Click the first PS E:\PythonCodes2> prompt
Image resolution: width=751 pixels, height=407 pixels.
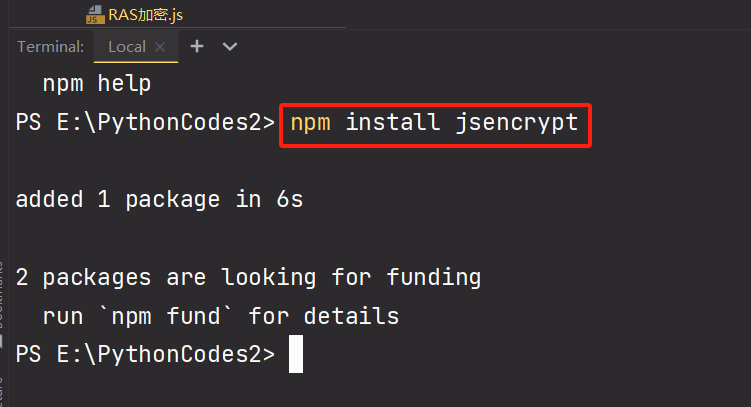point(145,123)
